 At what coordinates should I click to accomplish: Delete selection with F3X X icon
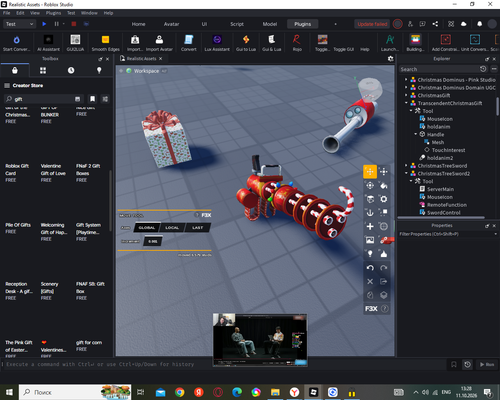pyautogui.click(x=370, y=281)
